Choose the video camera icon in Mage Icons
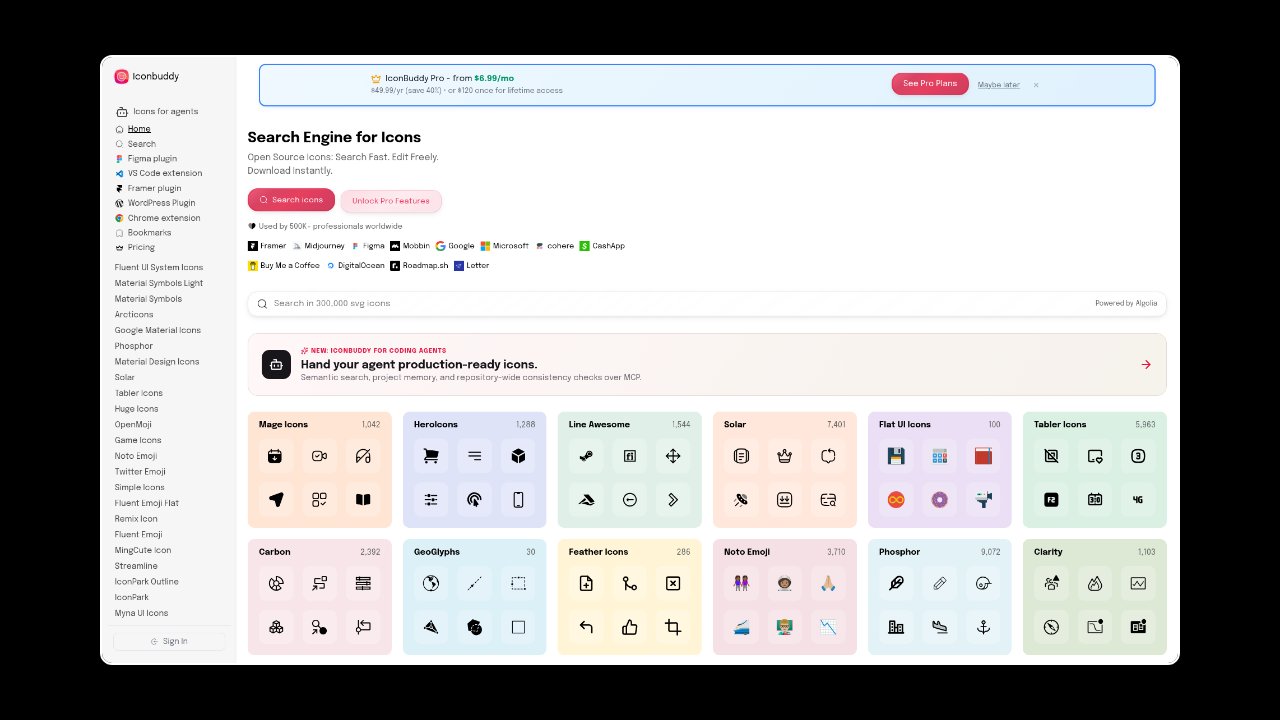This screenshot has height=720, width=1280. 320,456
